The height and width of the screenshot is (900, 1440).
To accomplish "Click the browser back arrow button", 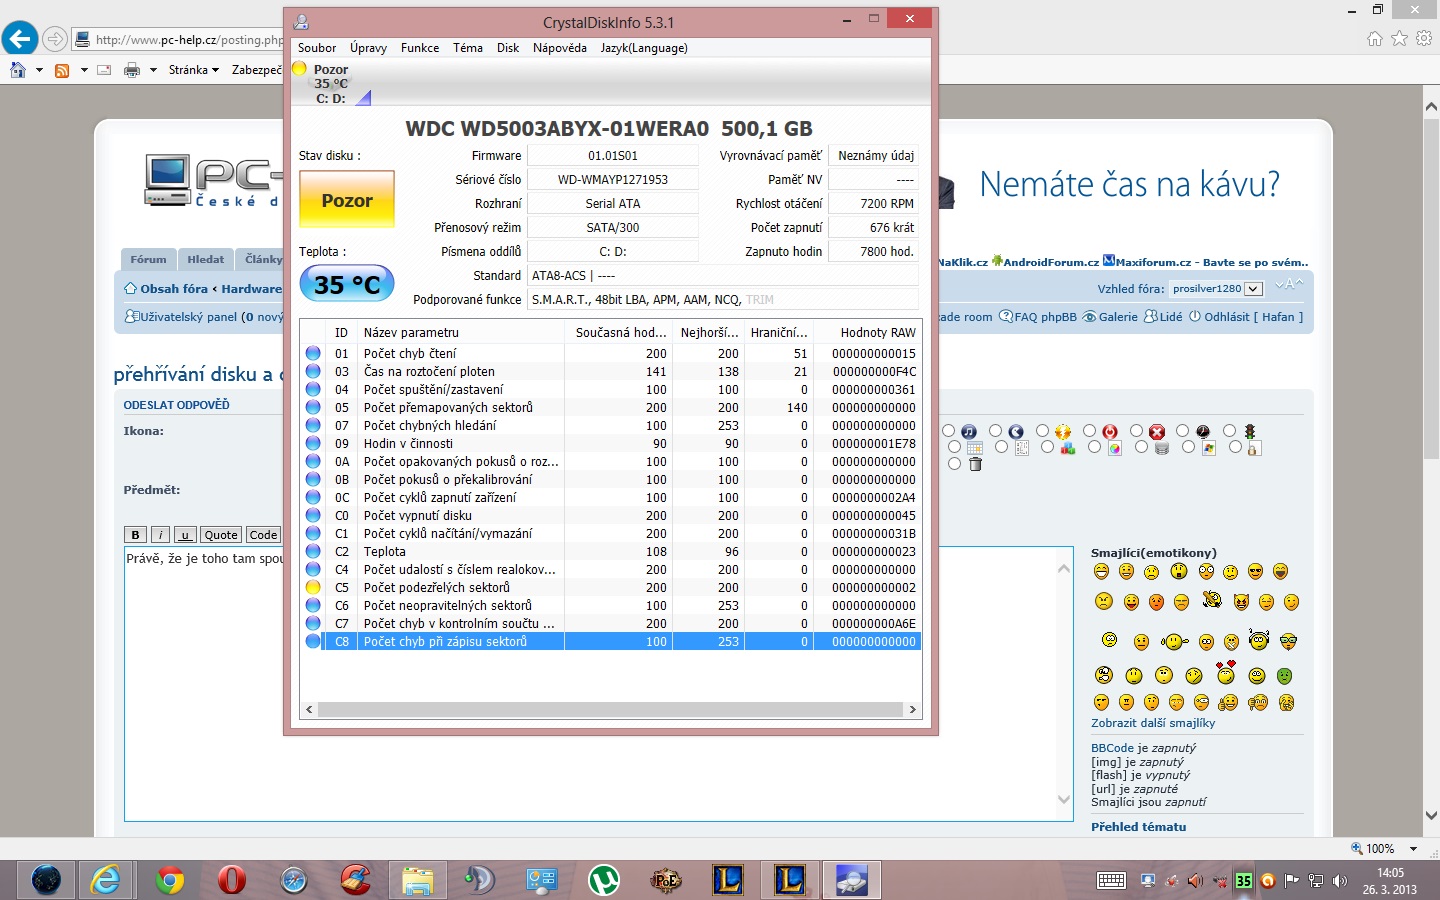I will point(19,39).
